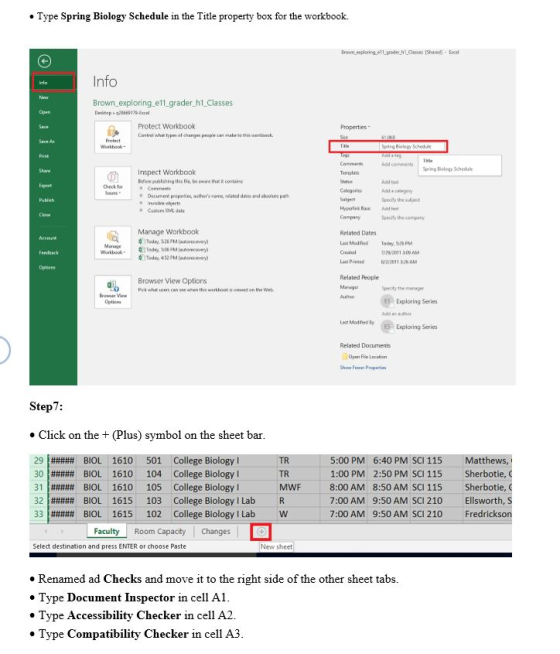The width and height of the screenshot is (560, 654).
Task: Click the Title property text field
Action: pyautogui.click(x=413, y=146)
